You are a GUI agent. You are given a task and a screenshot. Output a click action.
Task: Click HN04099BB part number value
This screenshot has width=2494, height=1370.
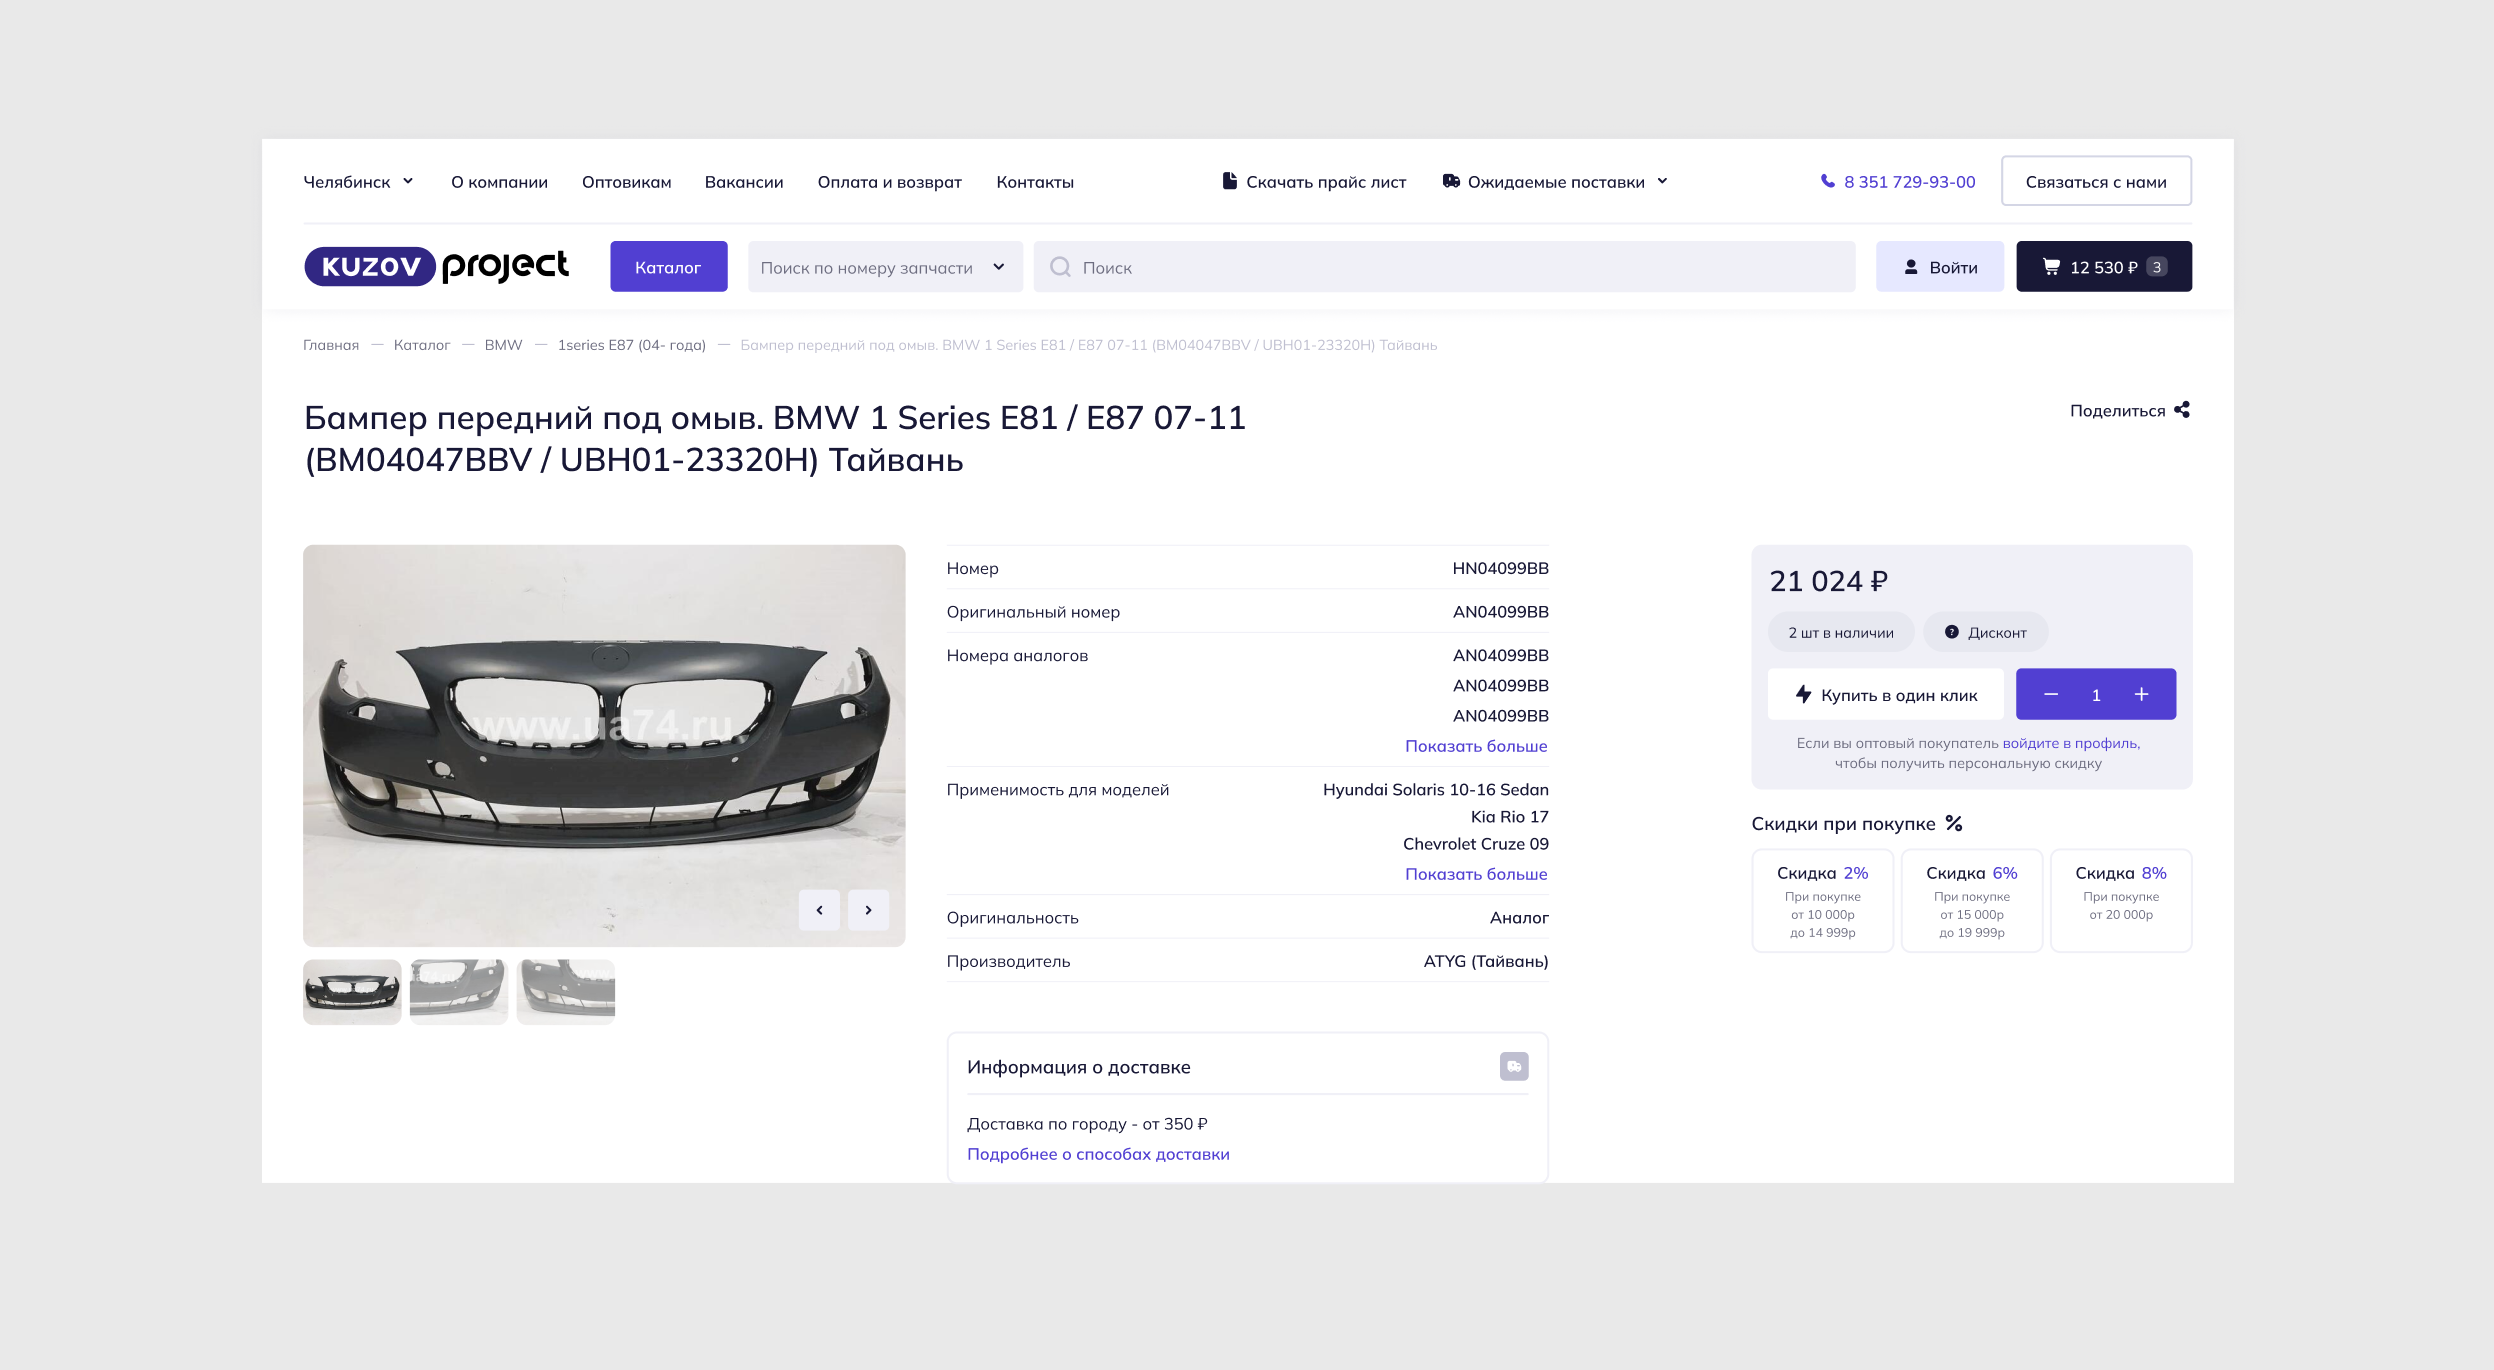(1500, 568)
